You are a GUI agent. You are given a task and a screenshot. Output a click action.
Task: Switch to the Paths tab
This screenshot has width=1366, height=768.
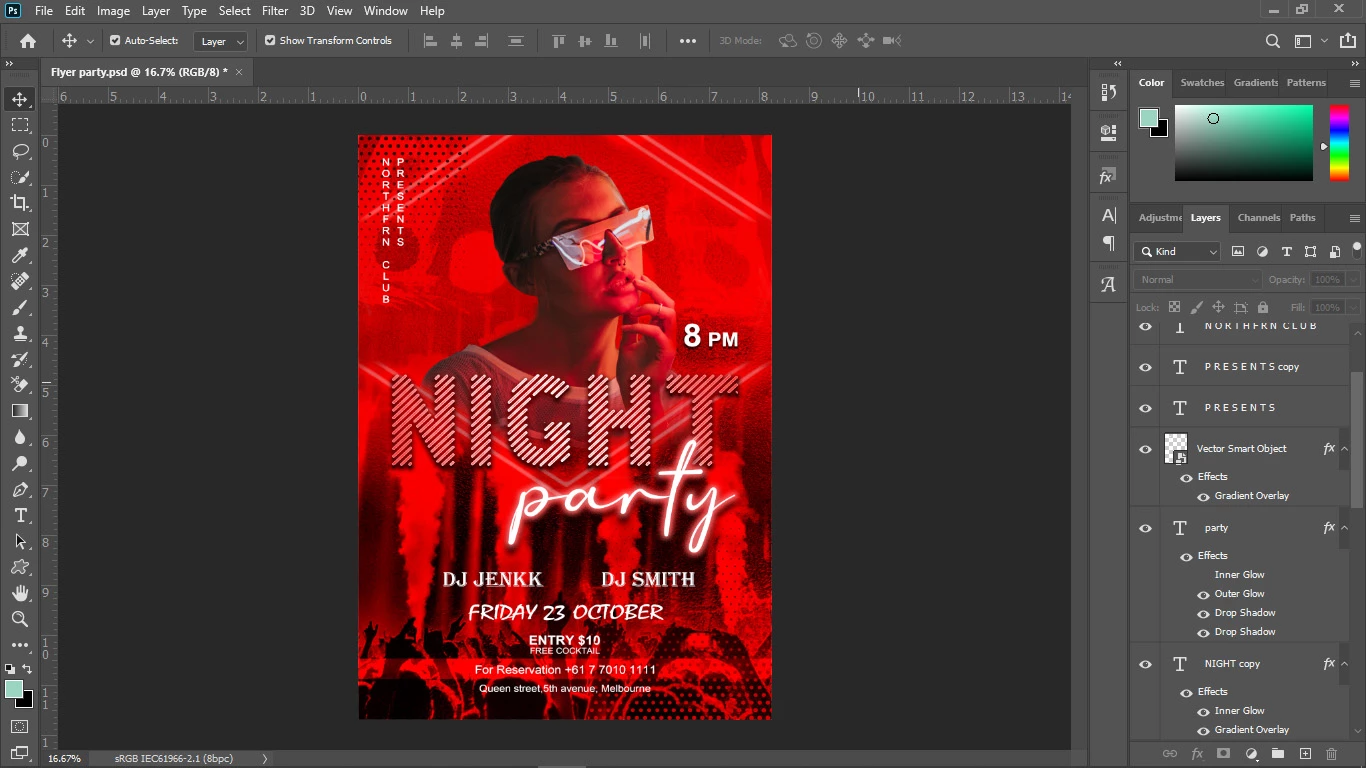(x=1302, y=218)
